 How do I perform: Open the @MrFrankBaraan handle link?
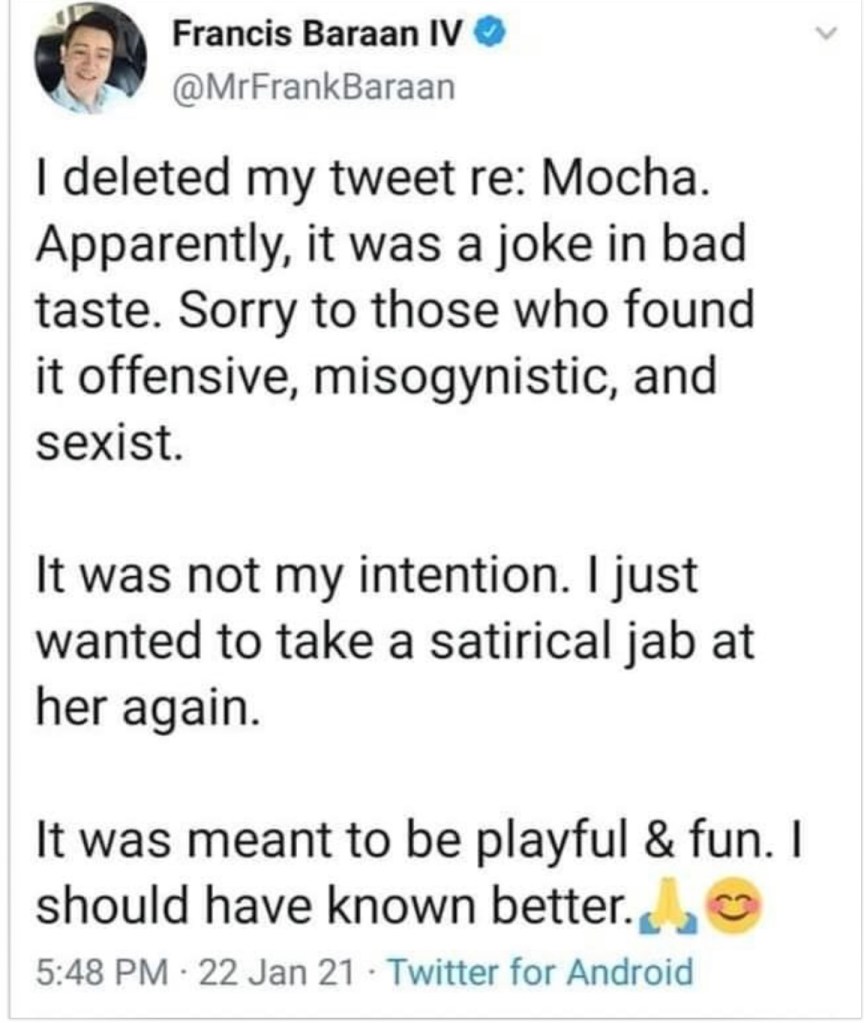pos(313,88)
